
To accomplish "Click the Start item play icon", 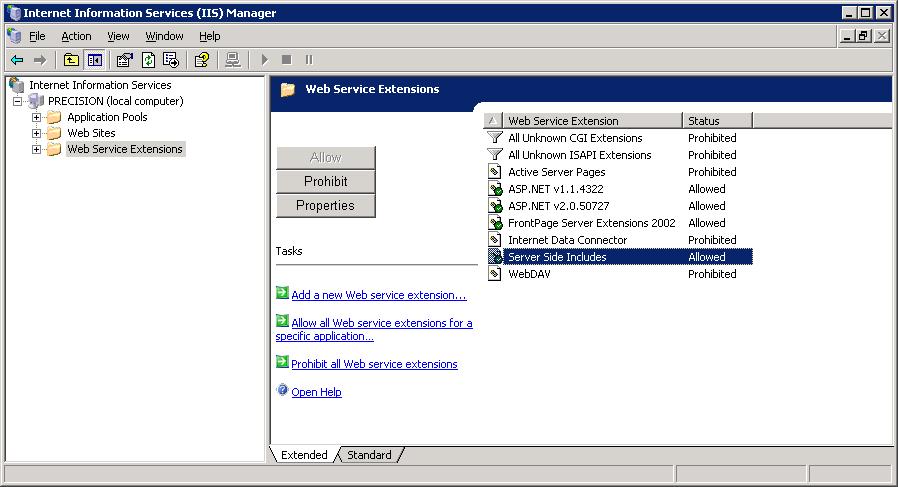I will tap(265, 60).
